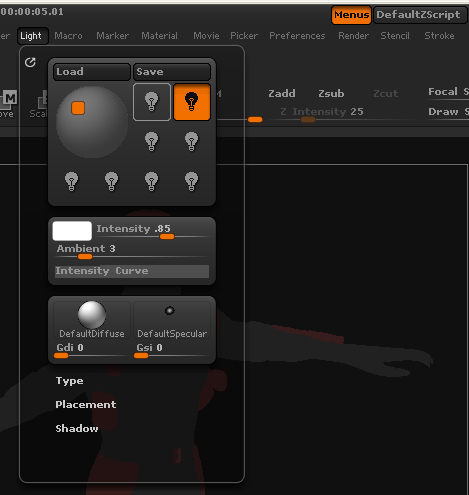The height and width of the screenshot is (495, 469).
Task: Click the Ambient 3 slider
Action: (132, 251)
